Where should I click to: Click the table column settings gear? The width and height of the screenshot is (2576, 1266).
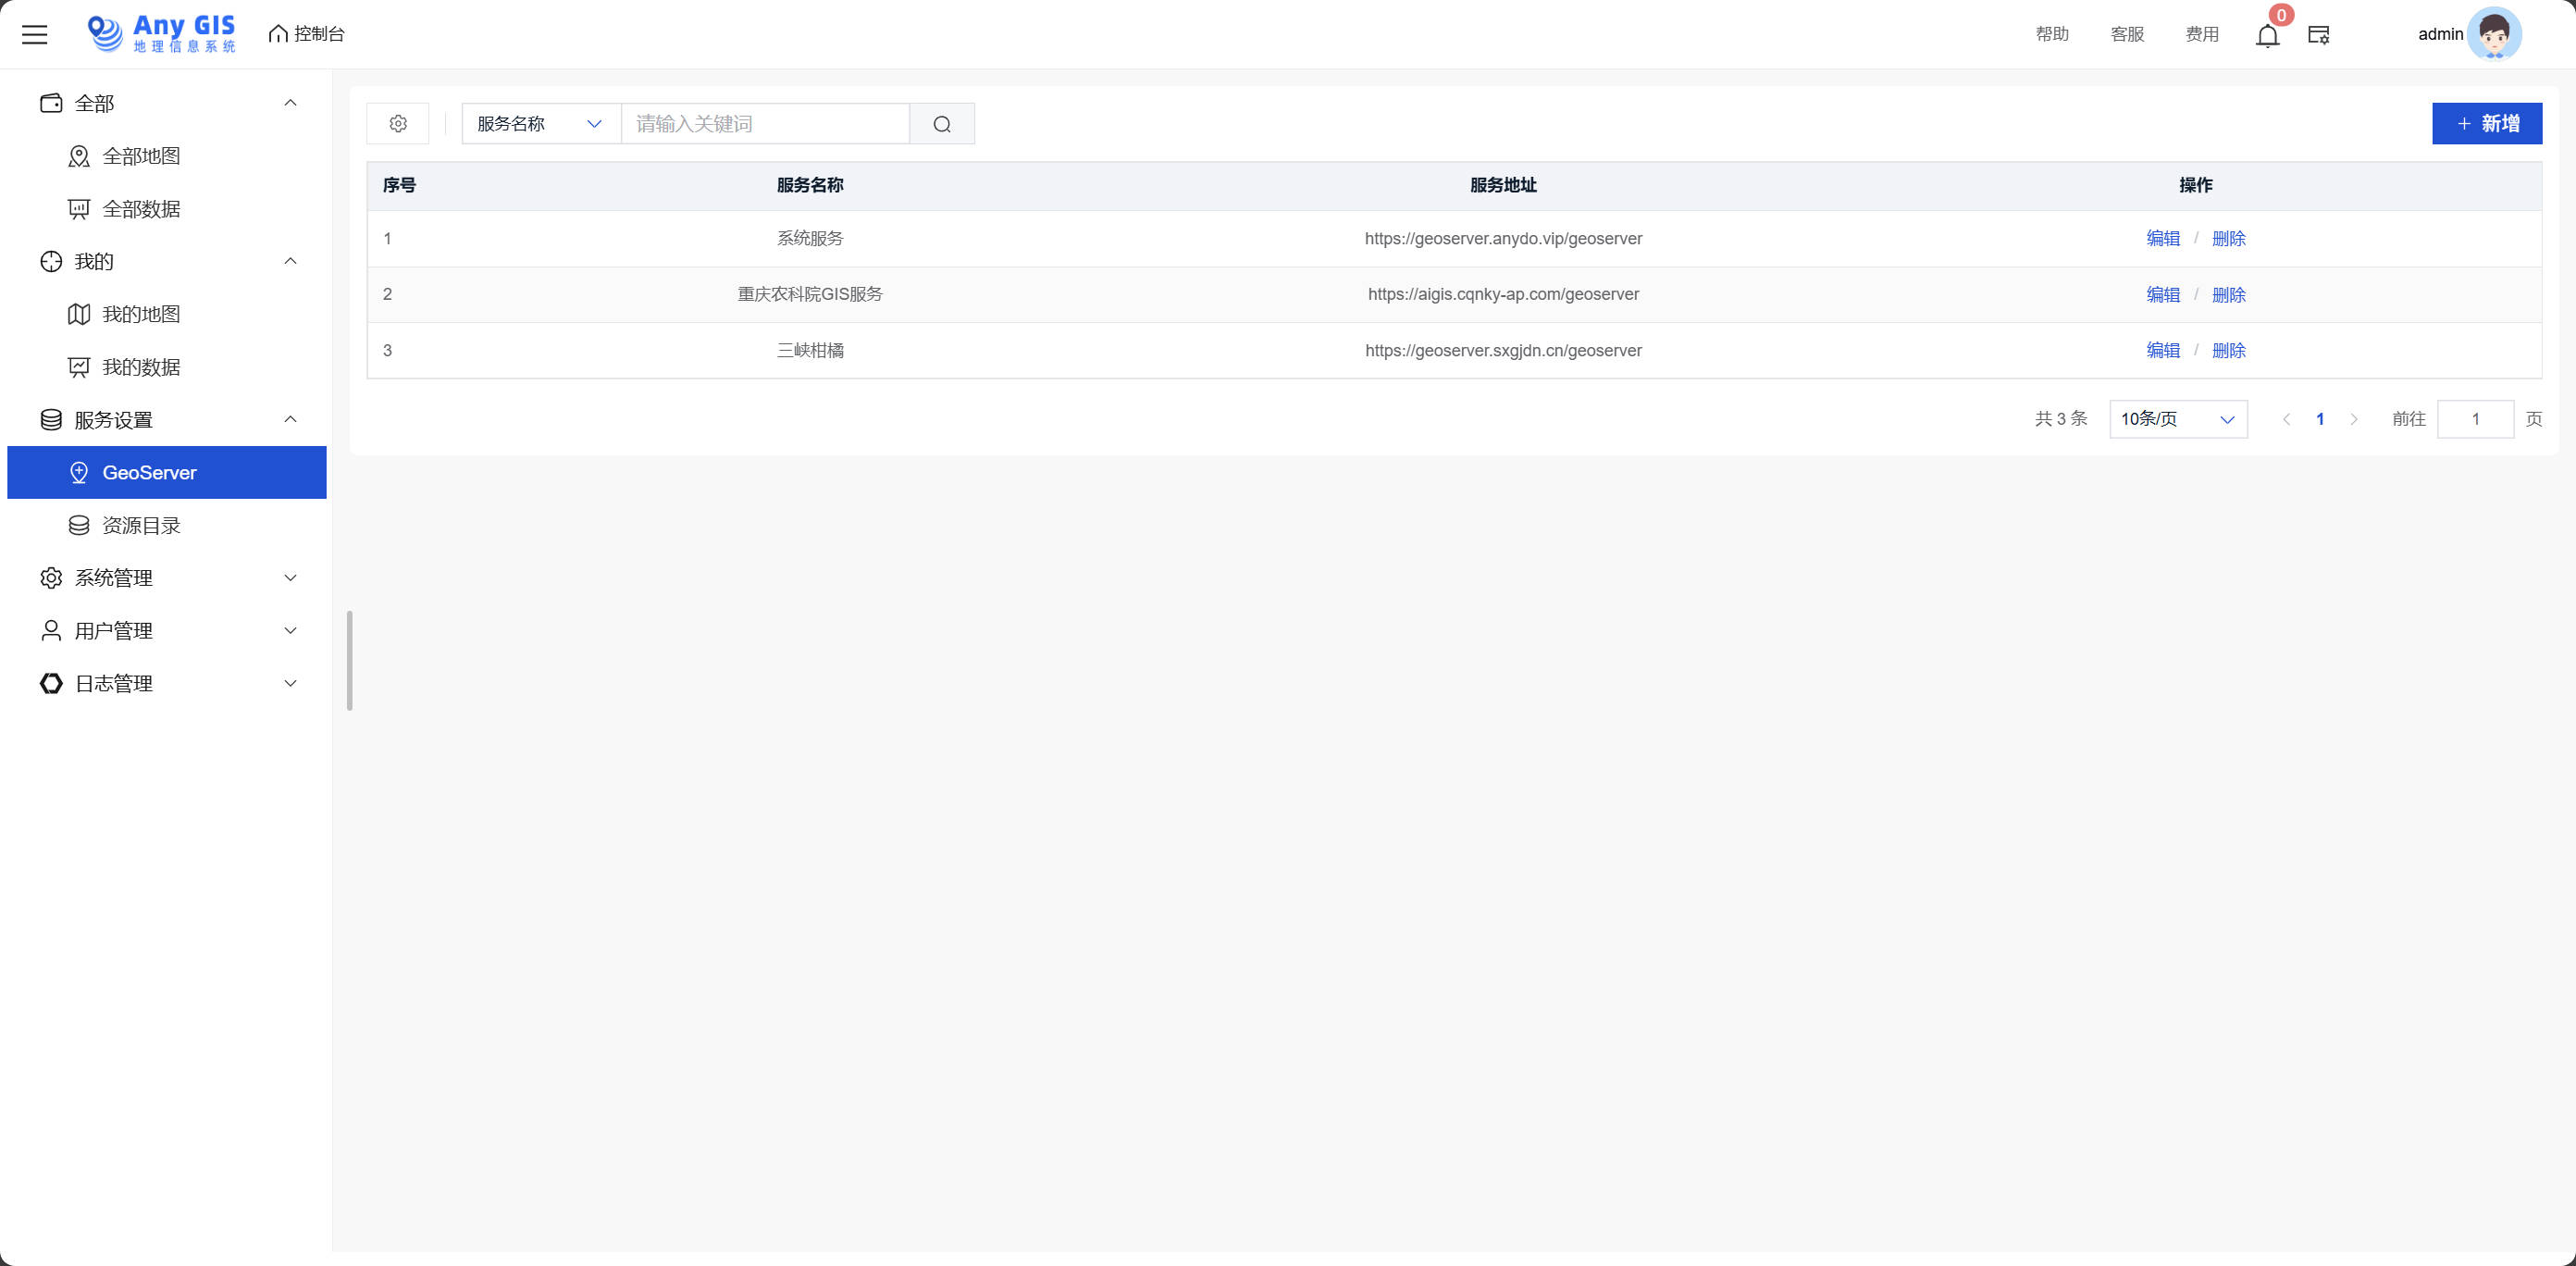(398, 123)
